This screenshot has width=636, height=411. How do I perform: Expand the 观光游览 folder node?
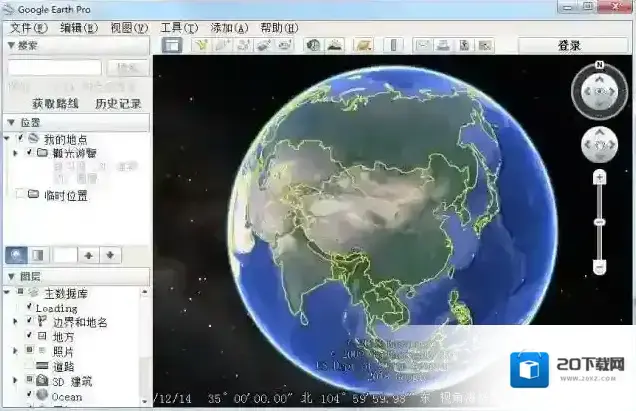(x=15, y=153)
